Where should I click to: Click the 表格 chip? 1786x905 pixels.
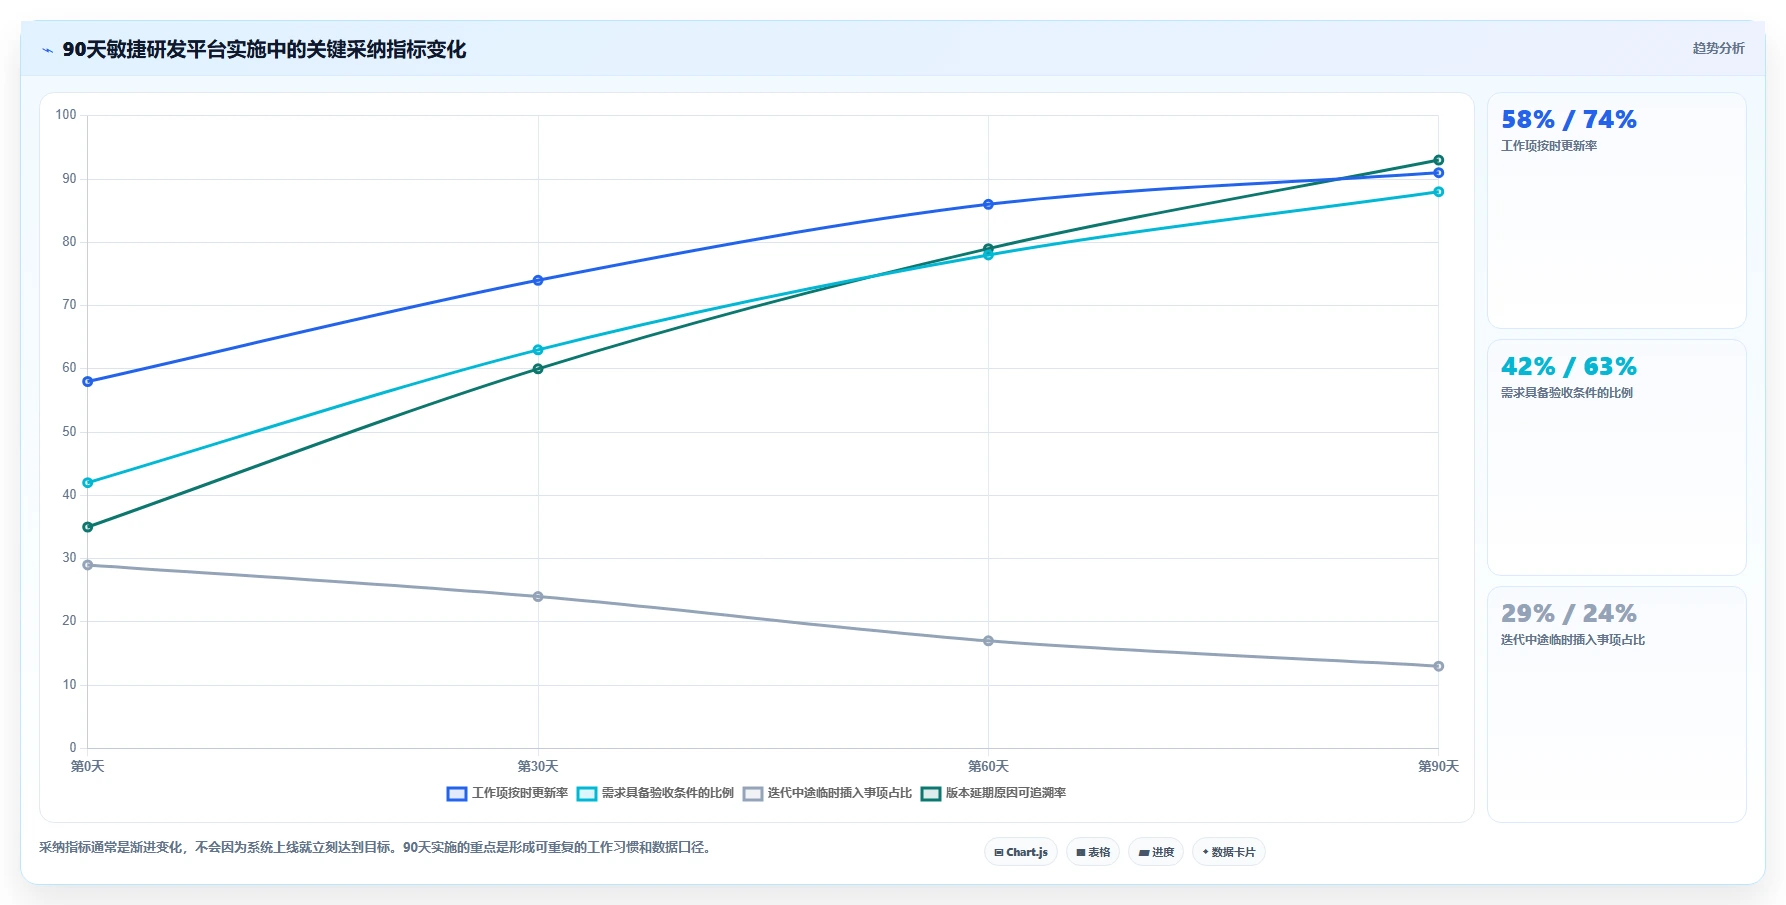coord(1093,852)
